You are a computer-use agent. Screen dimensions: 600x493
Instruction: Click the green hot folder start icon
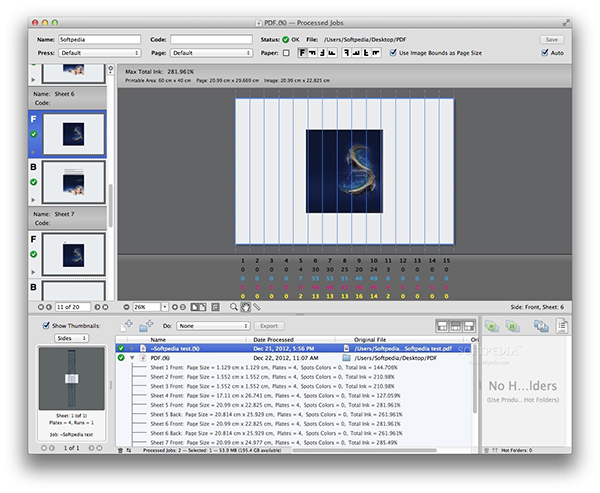click(x=492, y=325)
